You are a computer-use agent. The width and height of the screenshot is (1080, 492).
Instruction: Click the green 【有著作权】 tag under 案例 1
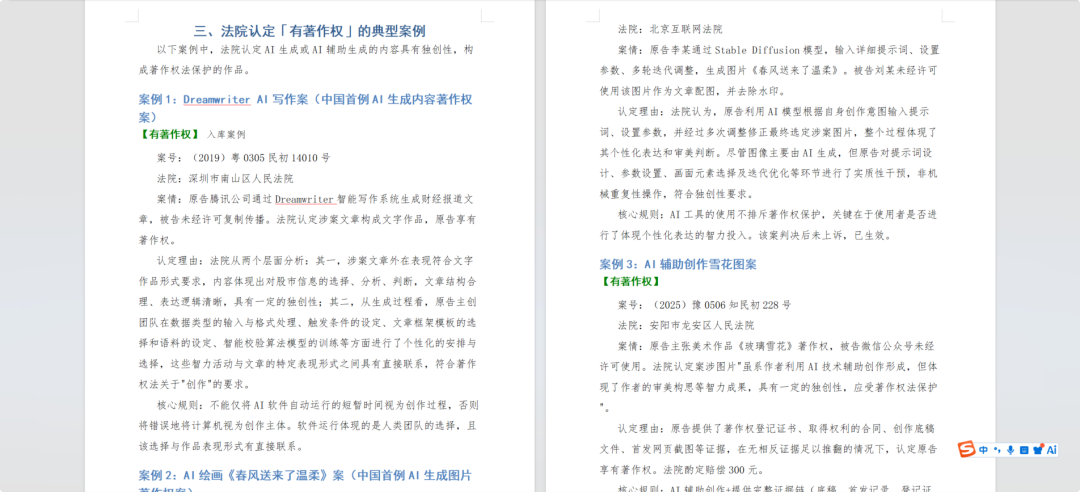pos(169,134)
